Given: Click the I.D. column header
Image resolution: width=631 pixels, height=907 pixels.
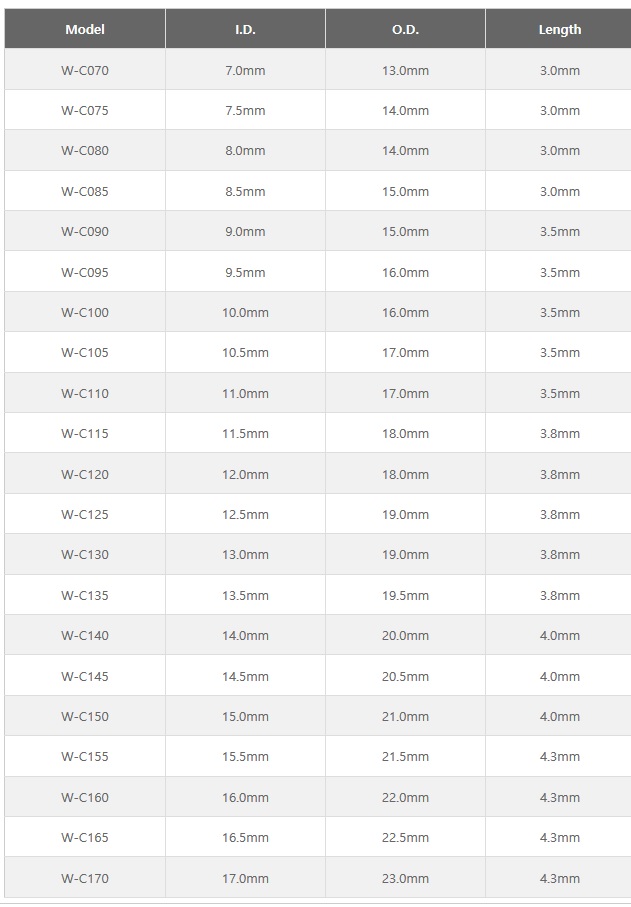Looking at the screenshot, I should point(245,29).
